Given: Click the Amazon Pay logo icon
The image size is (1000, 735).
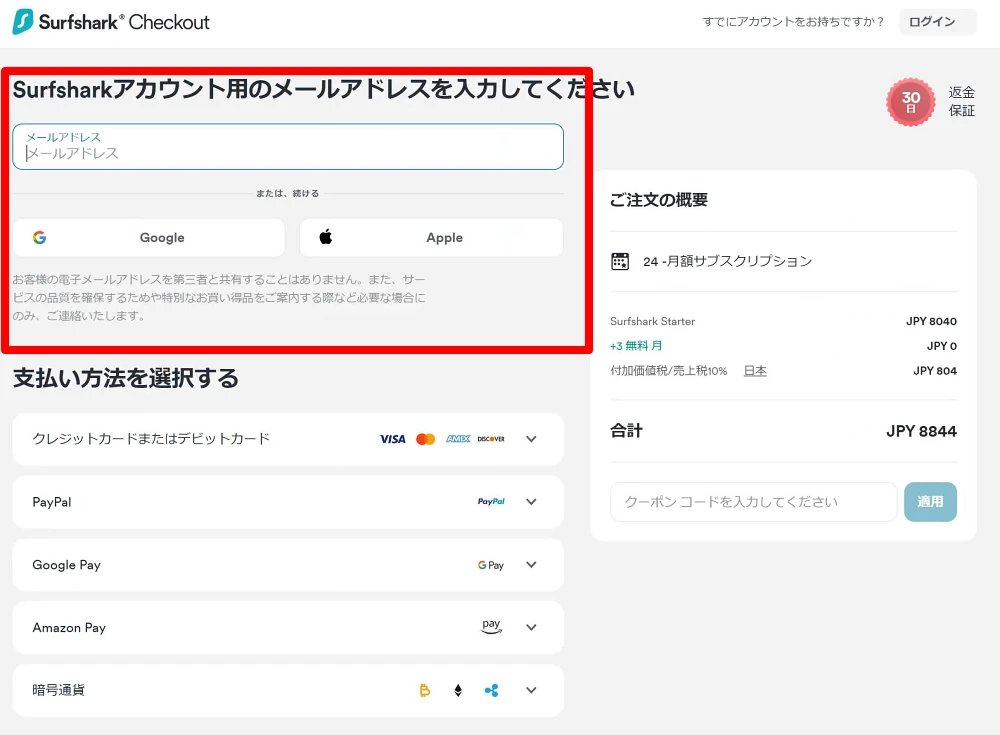Looking at the screenshot, I should (x=491, y=627).
